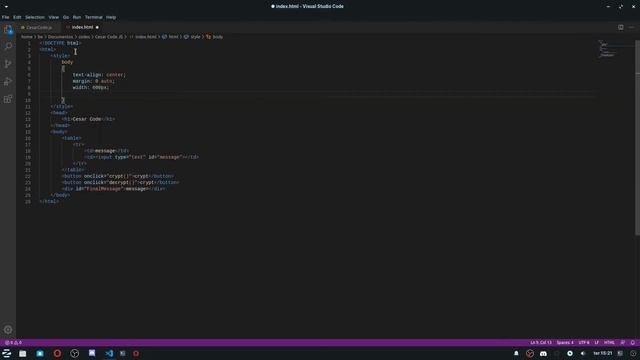
Task: Click the Cesar Code h1 line
Action: [88, 119]
